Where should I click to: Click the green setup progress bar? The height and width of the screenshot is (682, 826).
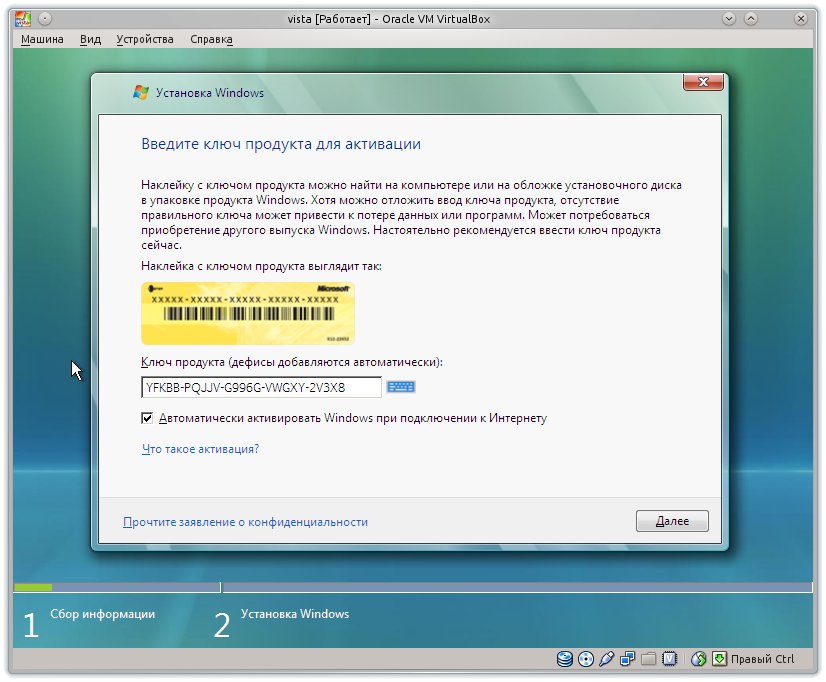pos(33,587)
